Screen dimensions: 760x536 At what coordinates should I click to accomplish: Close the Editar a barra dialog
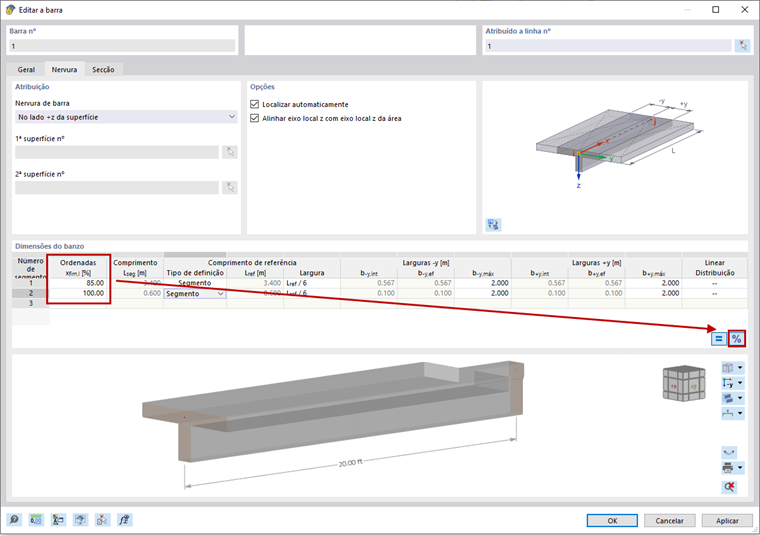[744, 10]
